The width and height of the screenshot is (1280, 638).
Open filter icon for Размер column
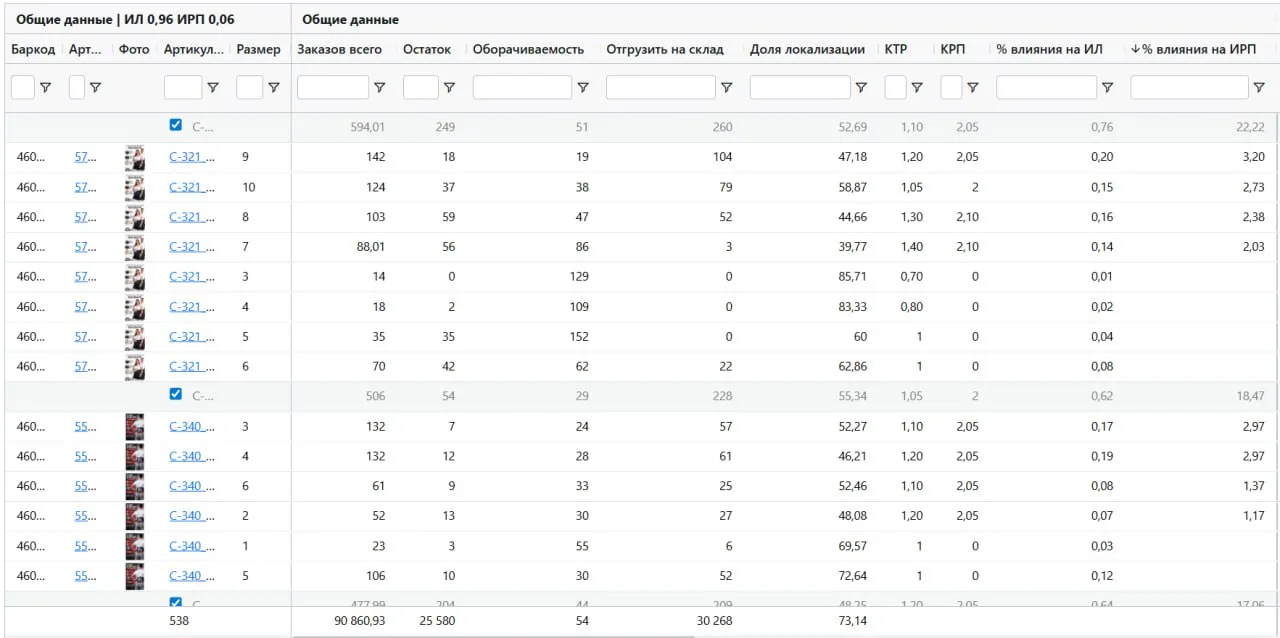click(x=273, y=88)
